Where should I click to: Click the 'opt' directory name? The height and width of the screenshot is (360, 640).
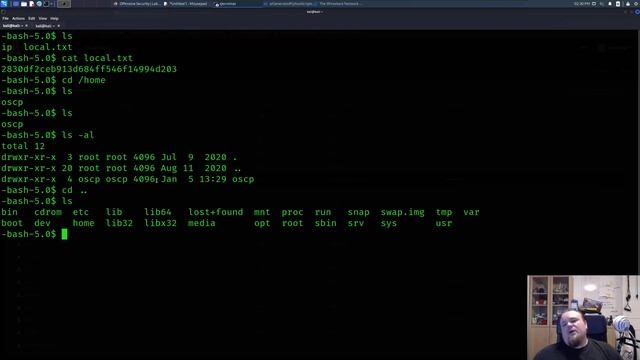tap(262, 223)
